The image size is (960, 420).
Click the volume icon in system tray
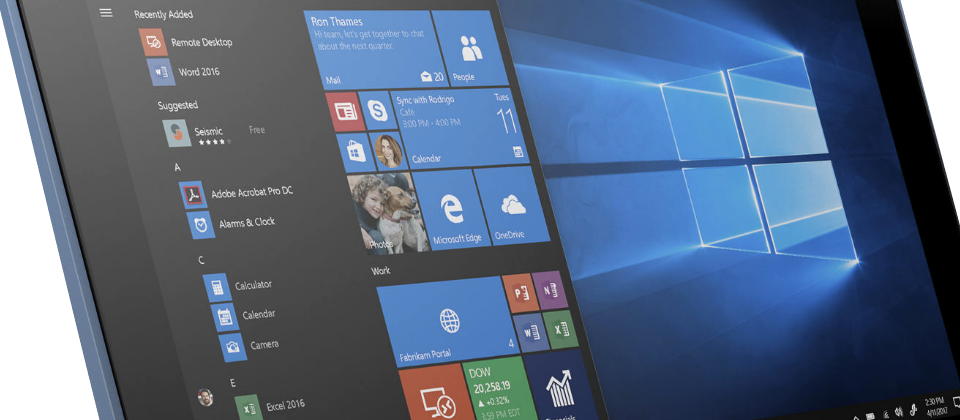pos(898,410)
